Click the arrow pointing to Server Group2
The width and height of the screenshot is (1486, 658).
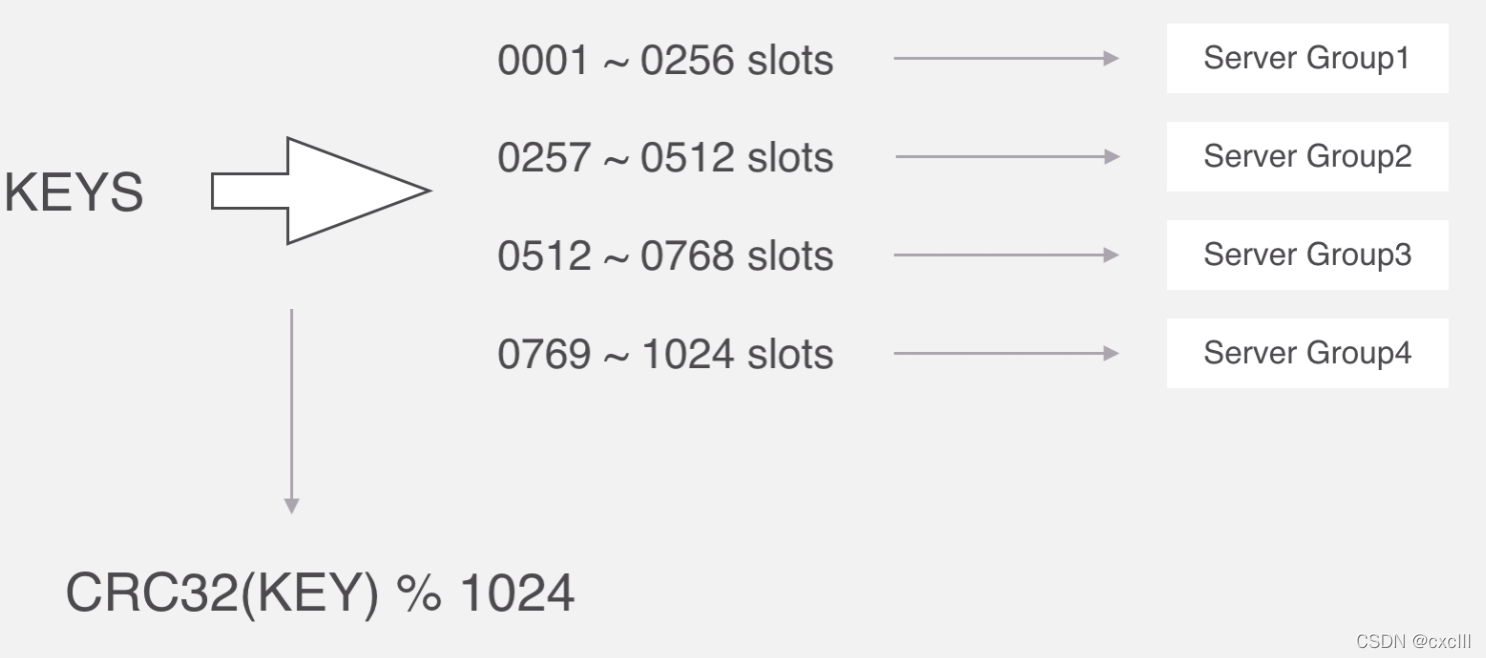click(x=1006, y=157)
